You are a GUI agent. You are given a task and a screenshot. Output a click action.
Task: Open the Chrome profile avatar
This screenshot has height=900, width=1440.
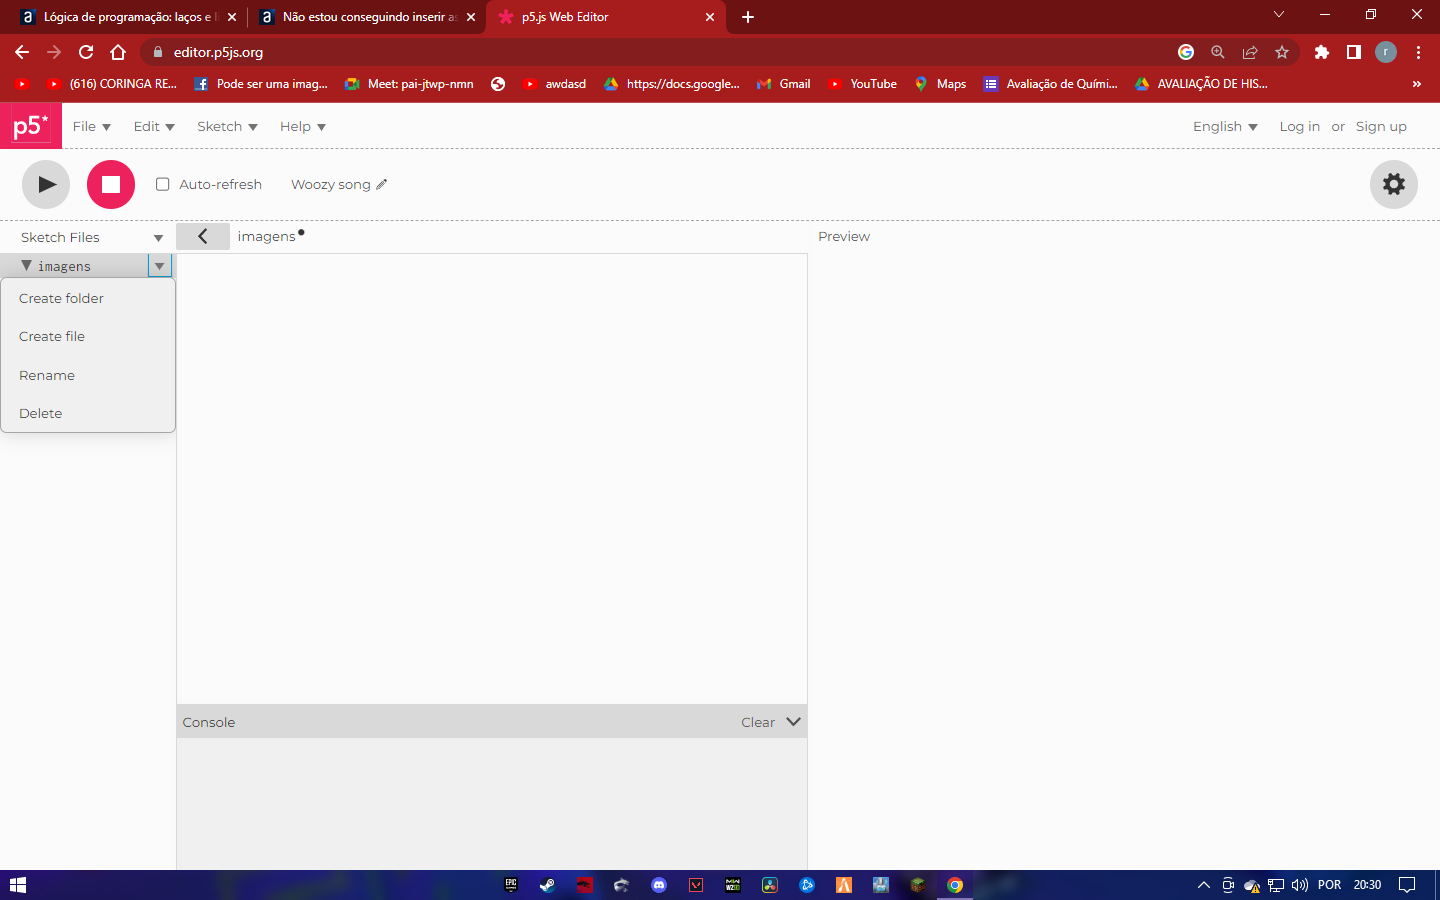click(1386, 52)
